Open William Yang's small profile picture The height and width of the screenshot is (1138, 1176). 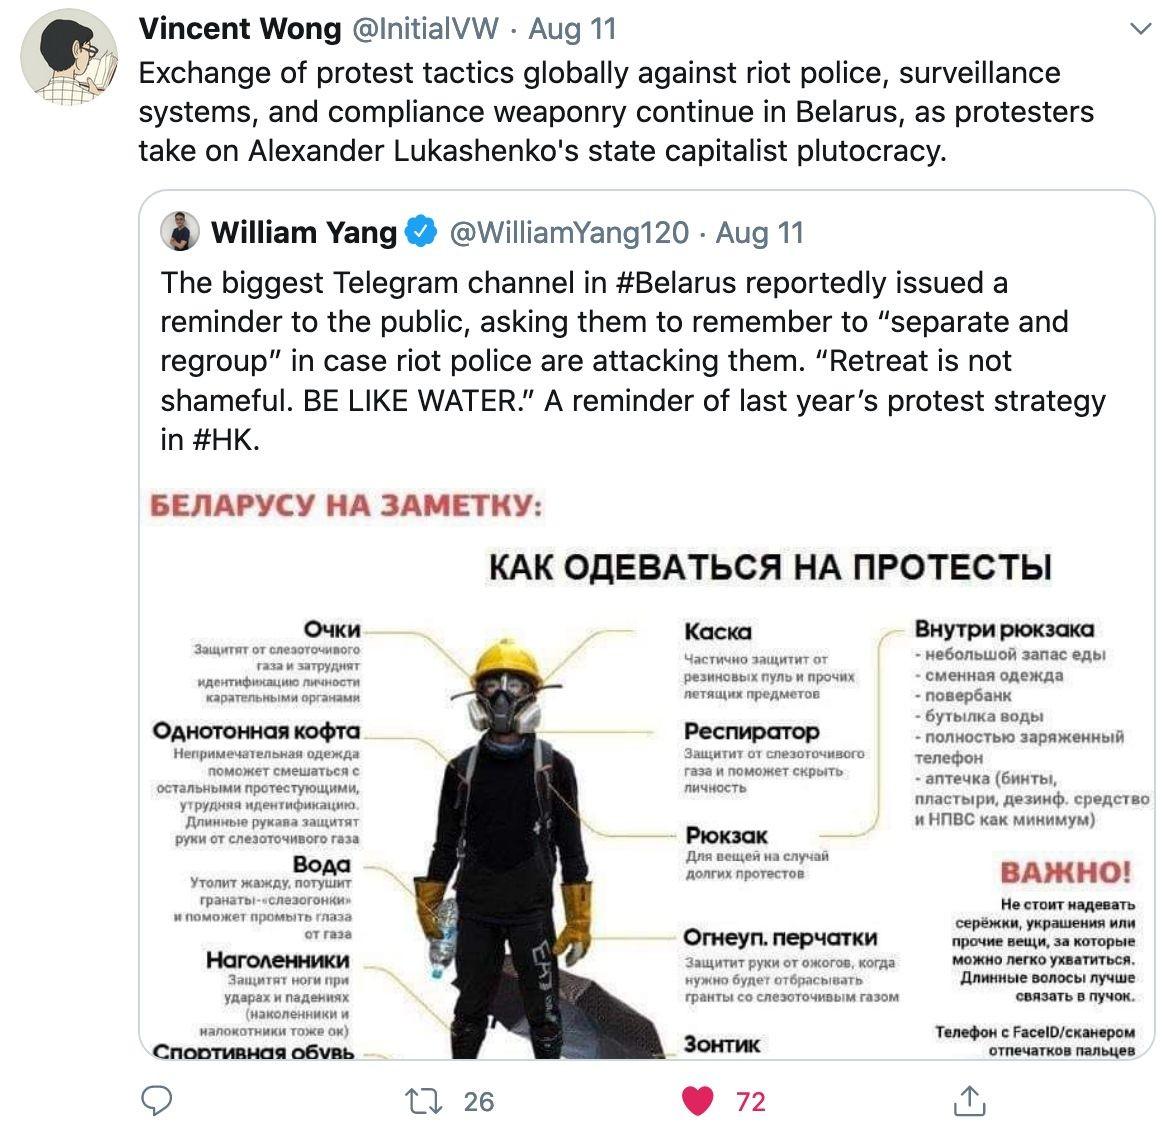[180, 232]
